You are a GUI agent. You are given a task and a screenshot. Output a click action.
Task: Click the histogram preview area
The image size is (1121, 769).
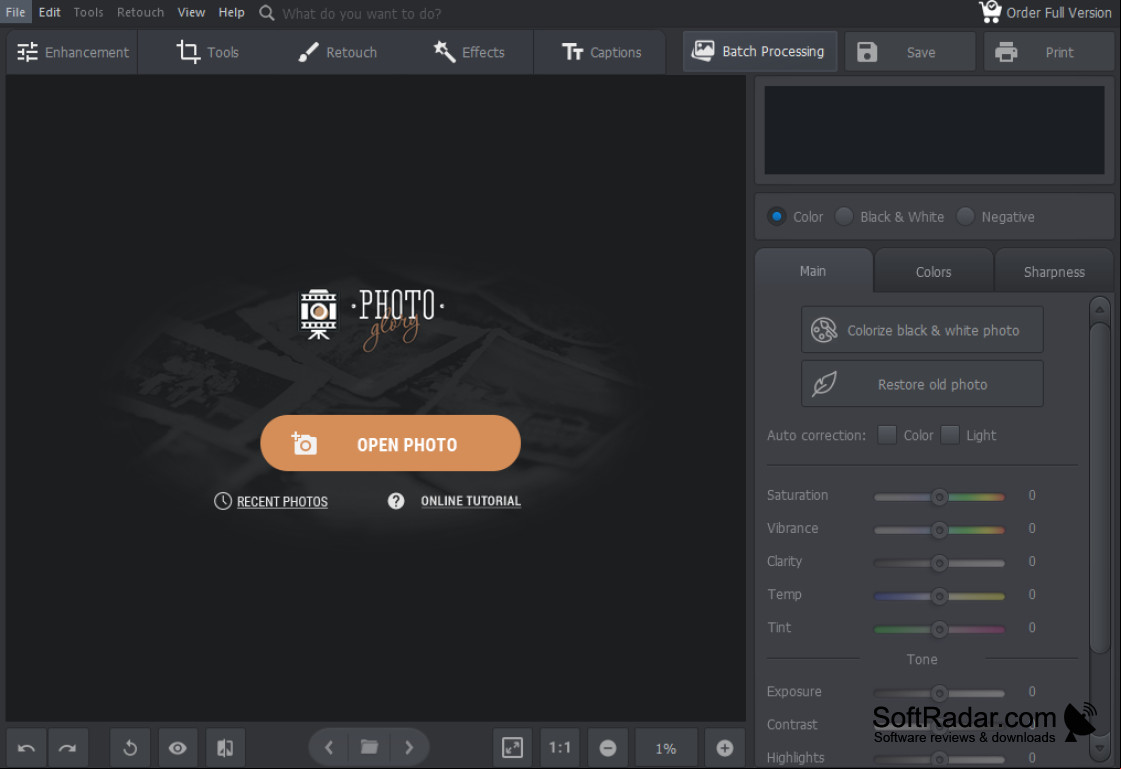click(x=934, y=130)
